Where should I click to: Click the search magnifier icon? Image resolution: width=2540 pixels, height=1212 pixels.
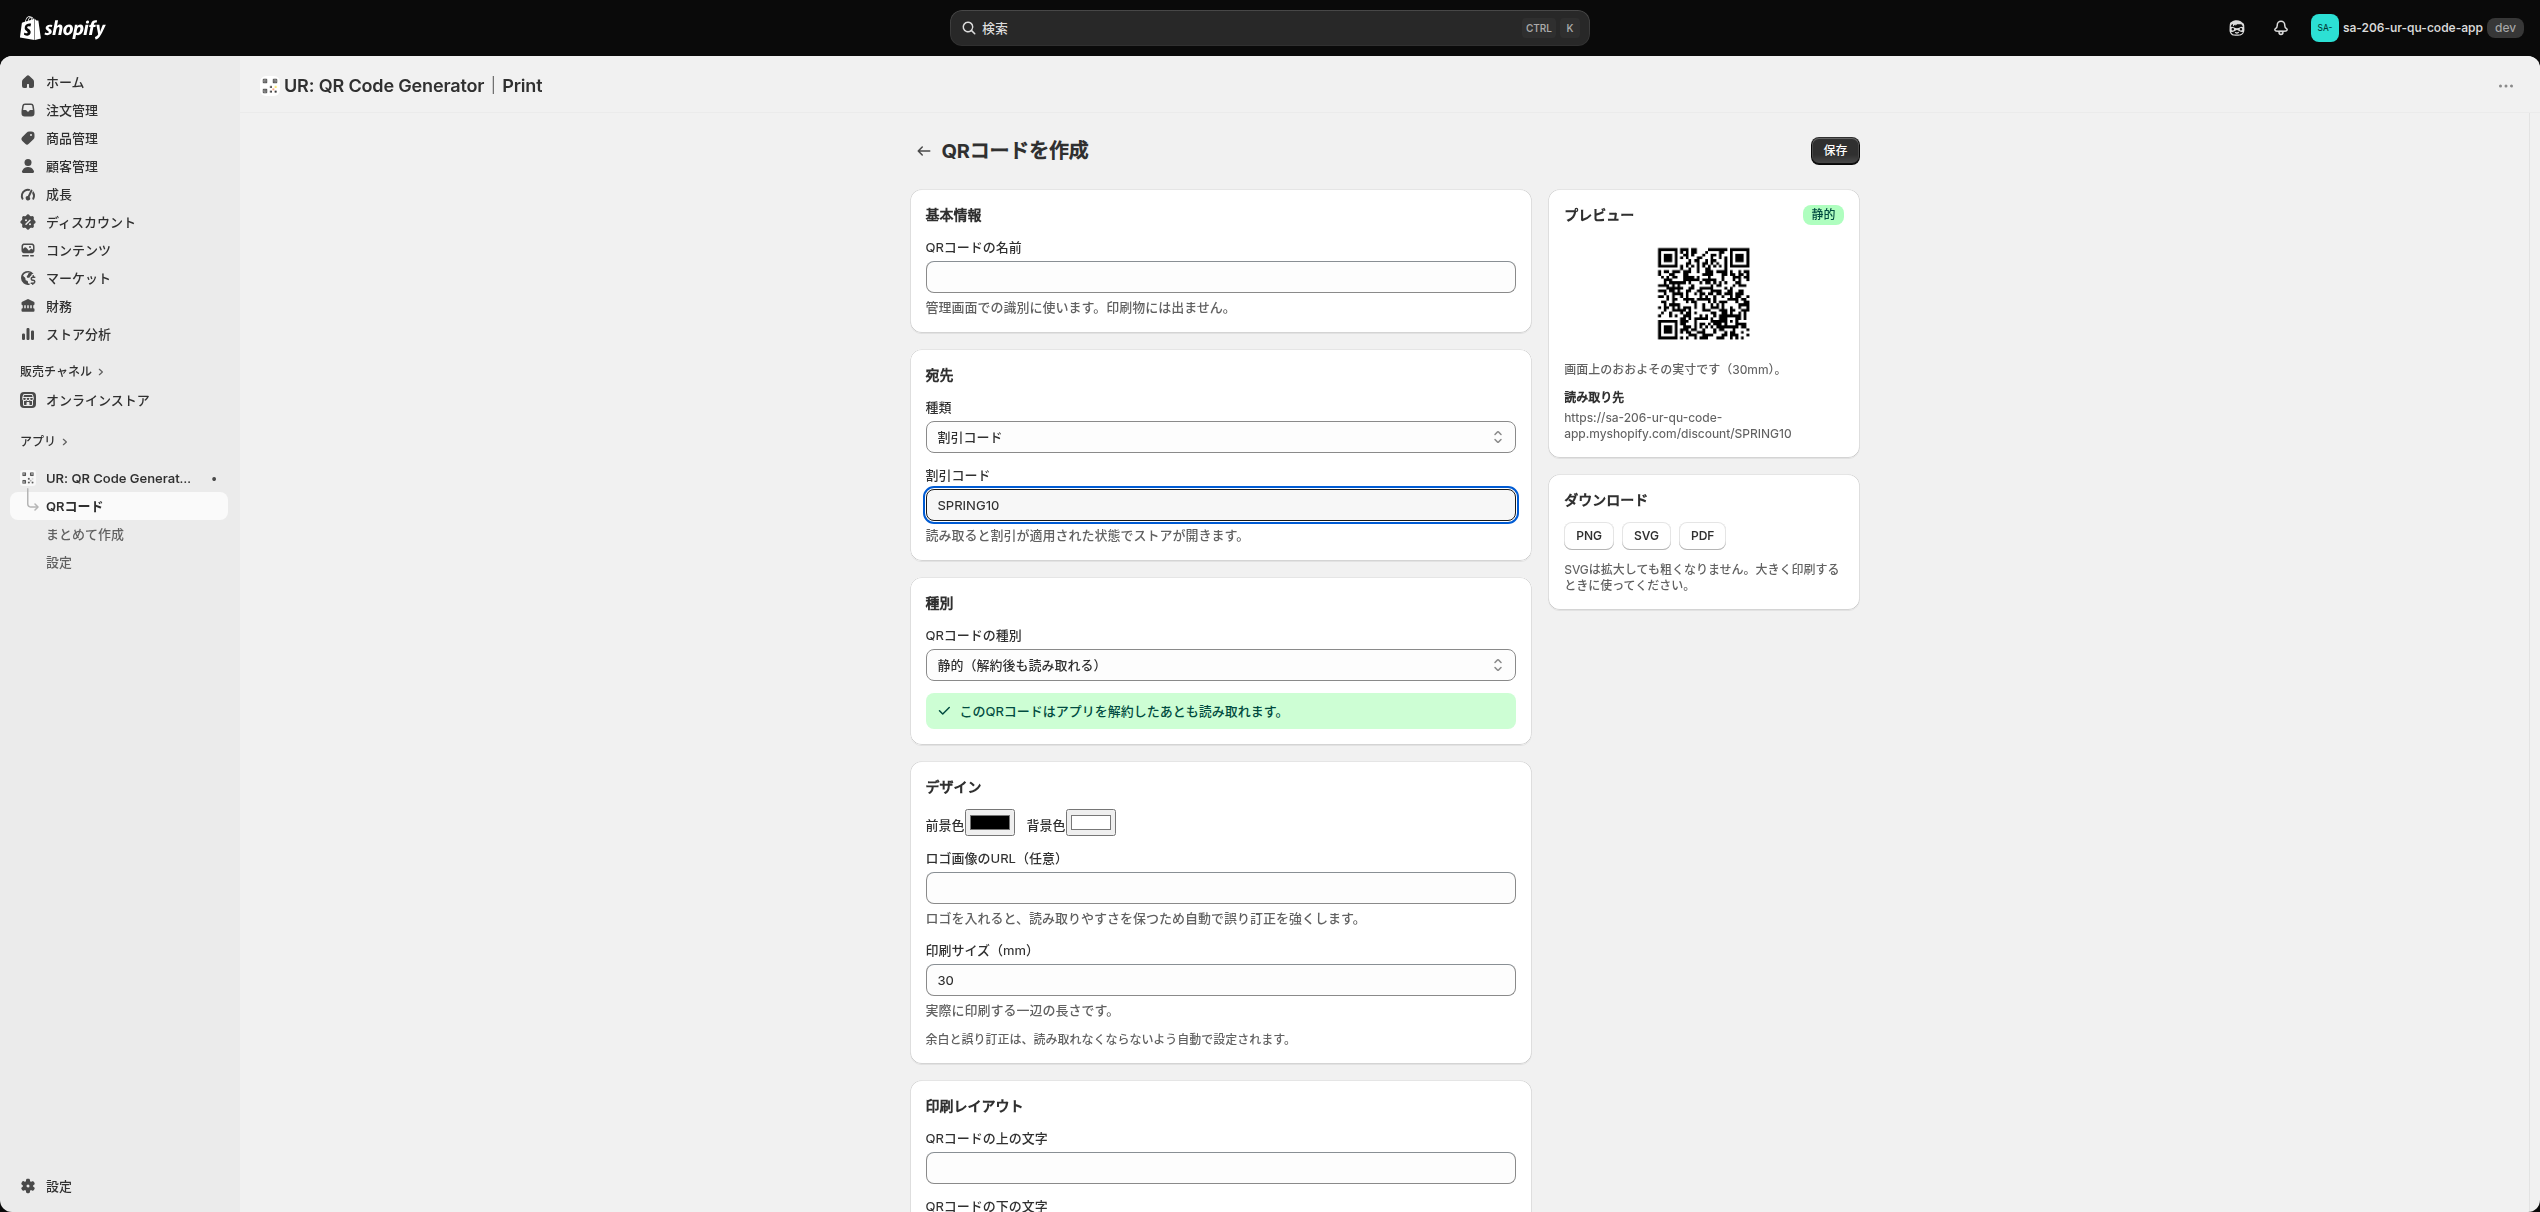968,28
